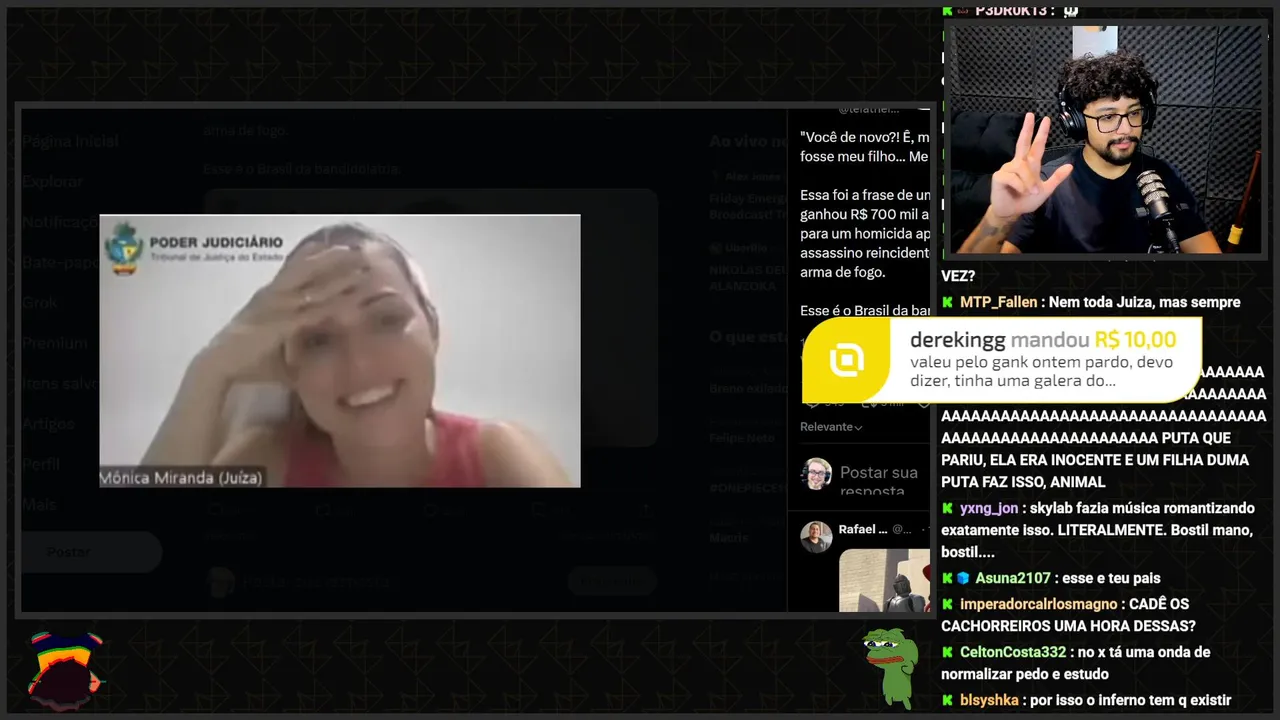
Task: Open Grok in the X sidebar
Action: pos(40,302)
